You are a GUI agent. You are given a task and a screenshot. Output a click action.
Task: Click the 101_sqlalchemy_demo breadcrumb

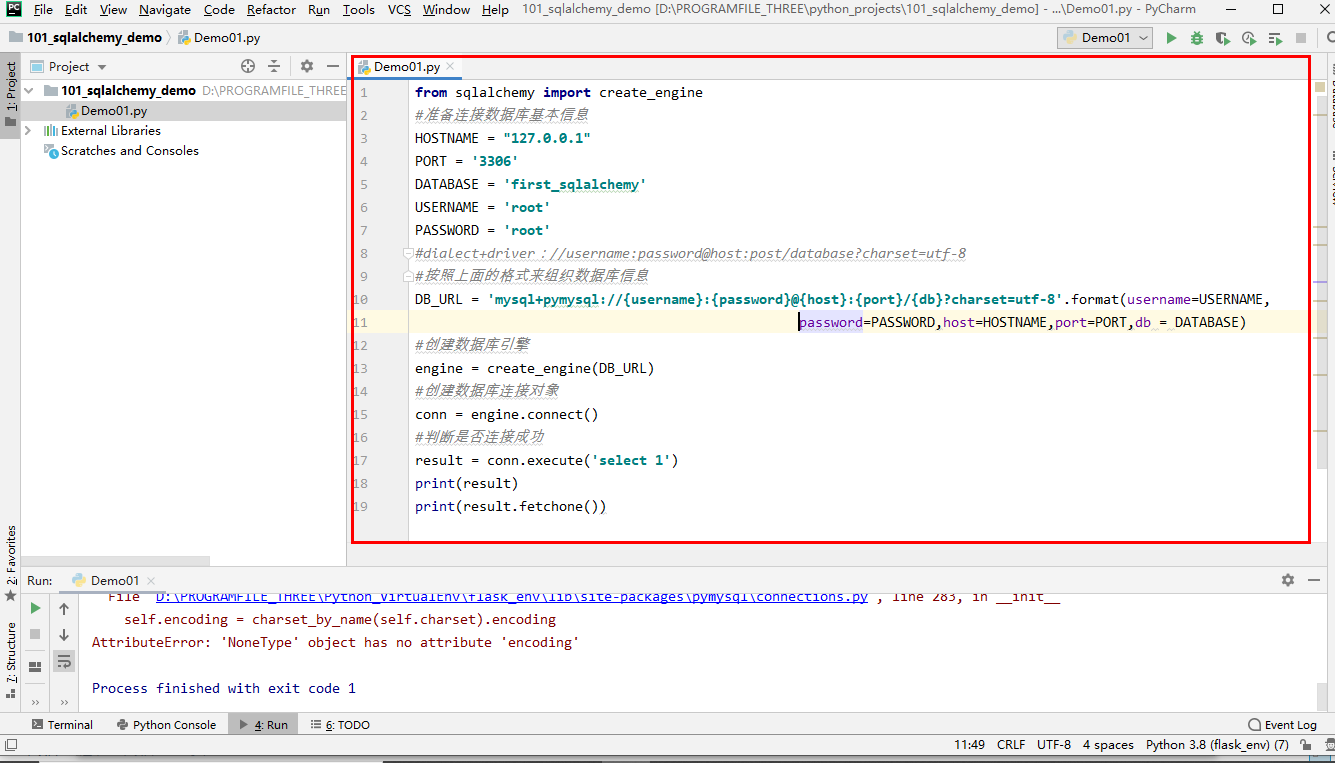94,38
